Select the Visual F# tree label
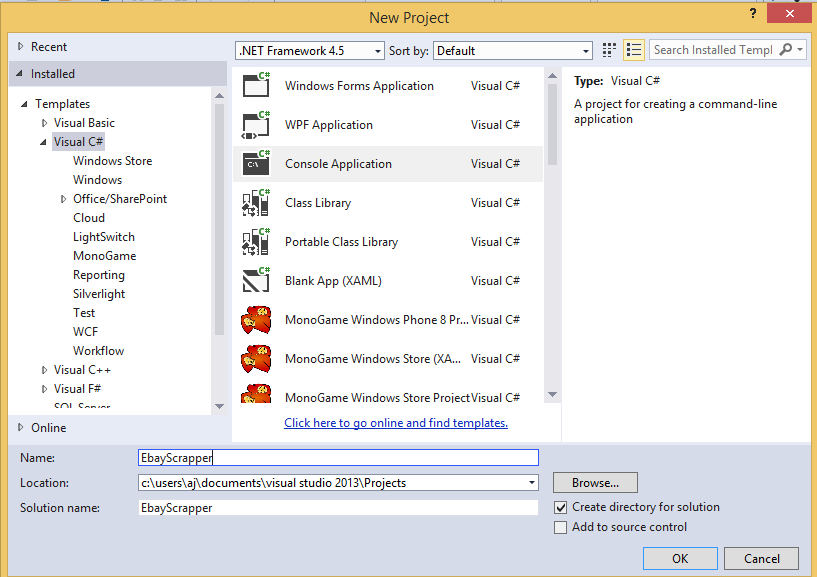This screenshot has width=817, height=577. (x=77, y=389)
